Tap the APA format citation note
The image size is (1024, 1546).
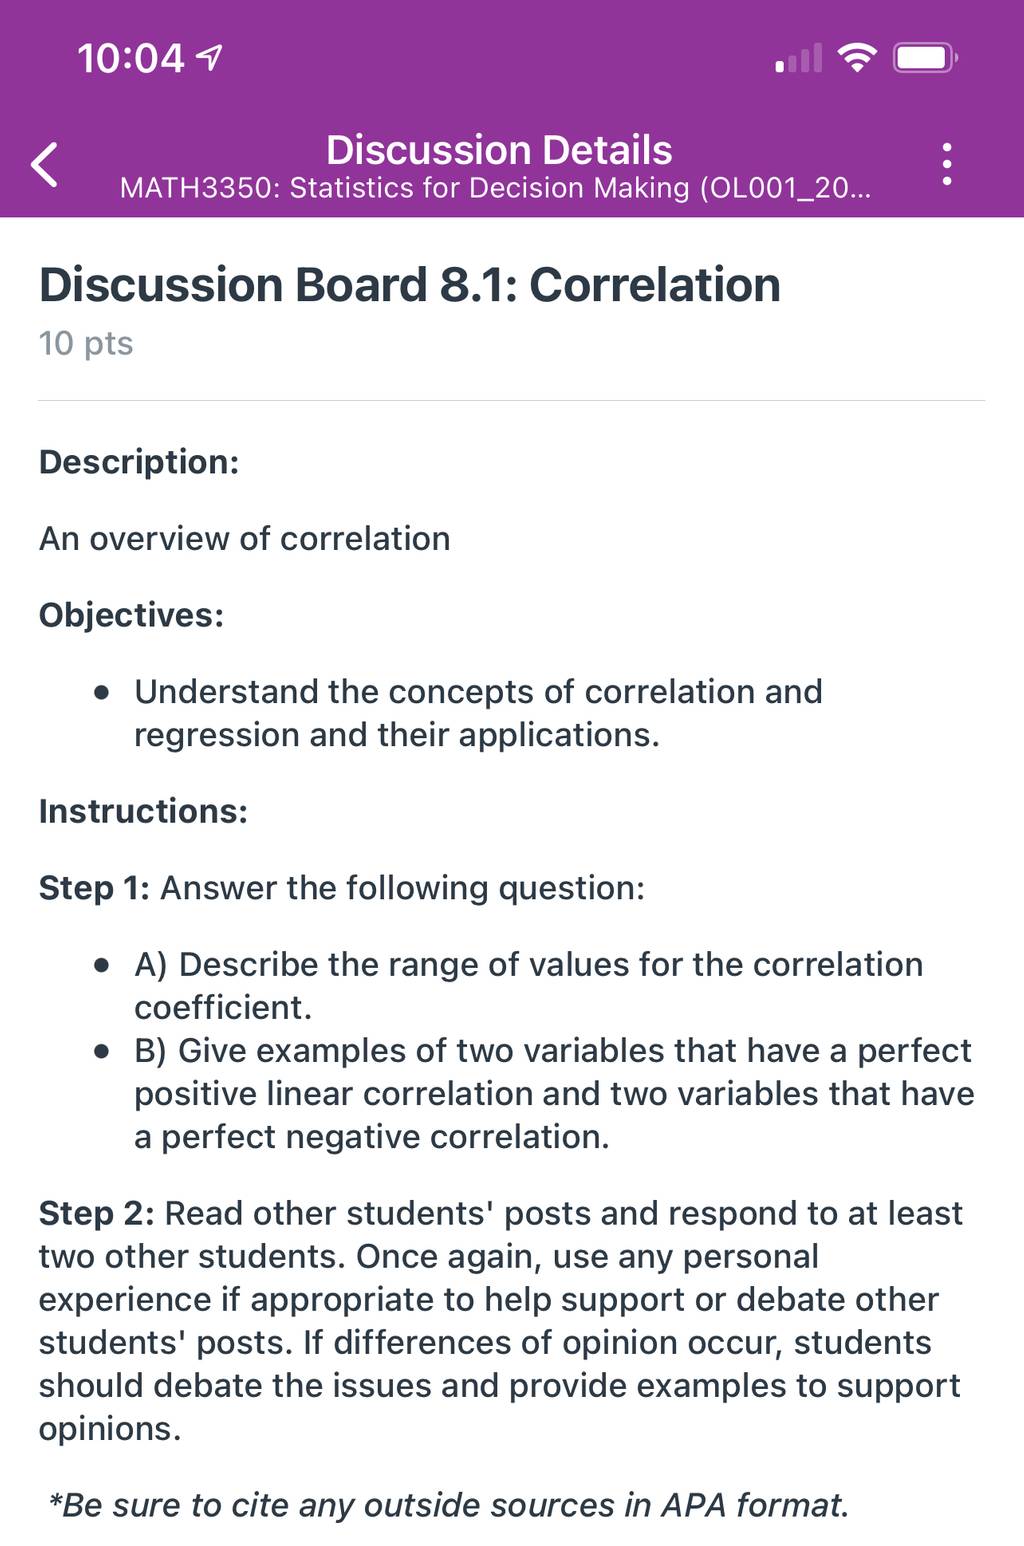click(x=449, y=1505)
